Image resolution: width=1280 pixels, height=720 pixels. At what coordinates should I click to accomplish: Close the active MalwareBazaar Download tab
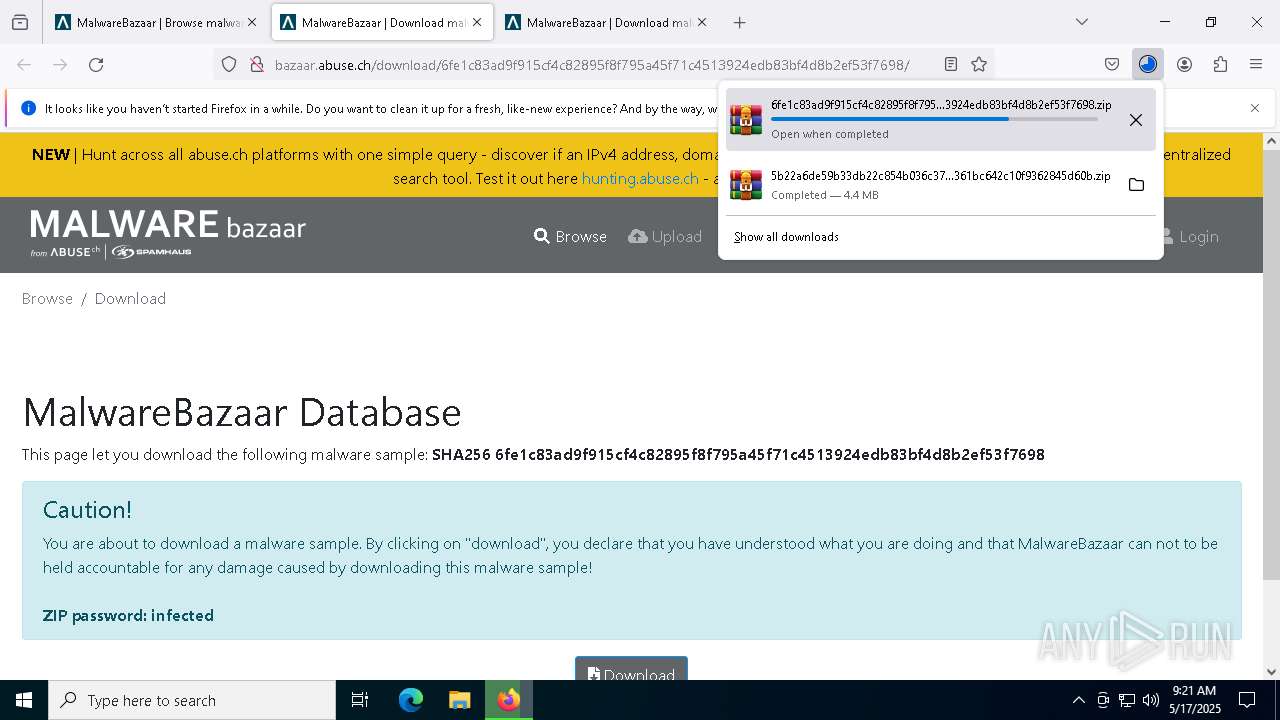point(477,22)
